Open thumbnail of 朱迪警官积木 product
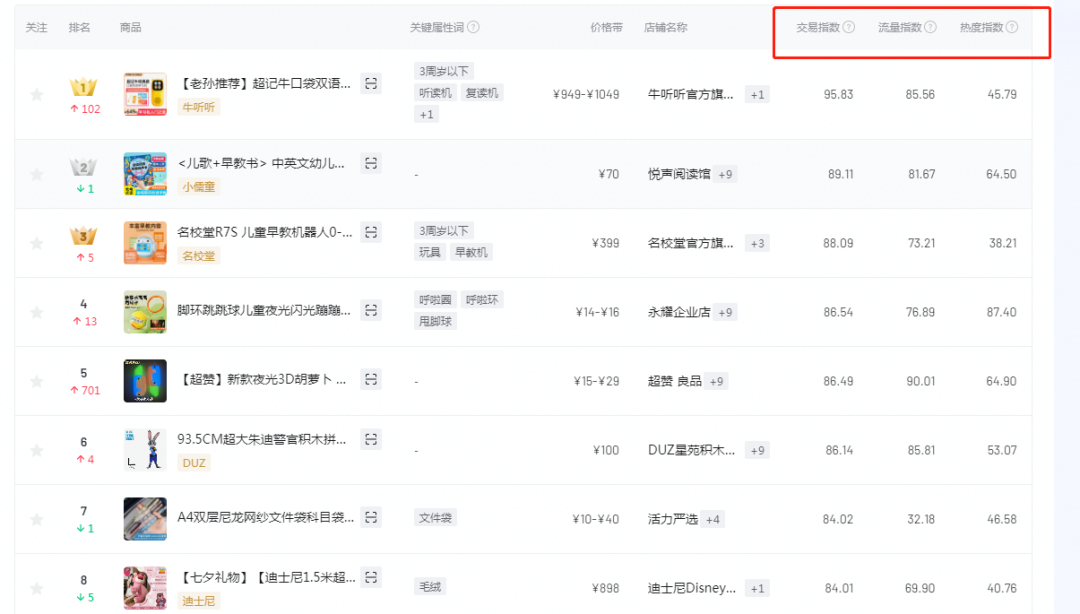The image size is (1080, 614). tap(145, 450)
